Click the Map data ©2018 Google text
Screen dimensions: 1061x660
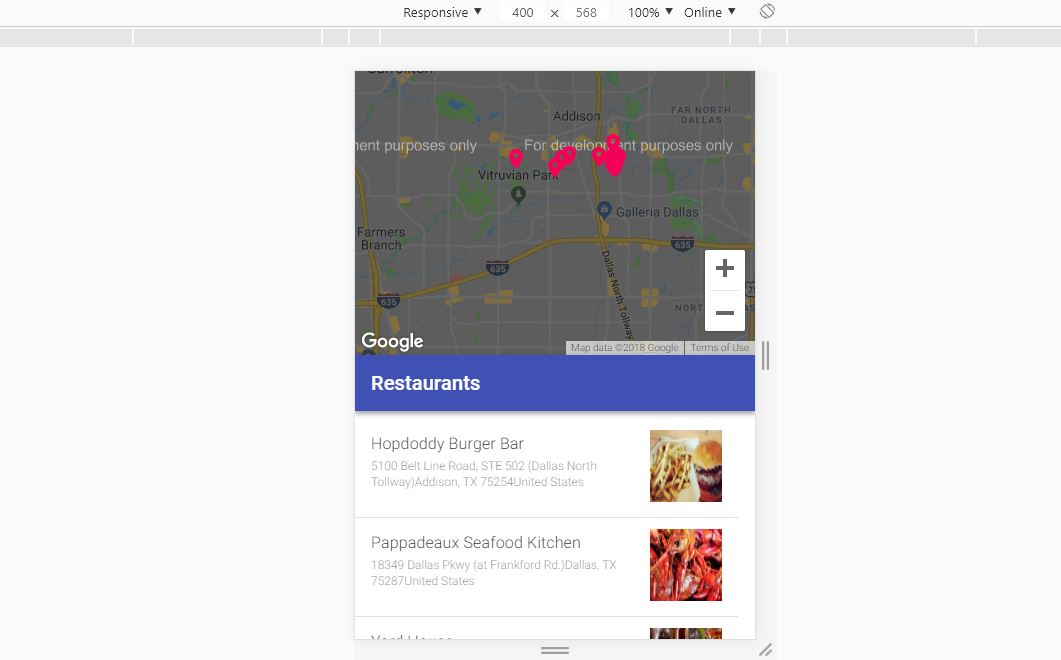[625, 347]
